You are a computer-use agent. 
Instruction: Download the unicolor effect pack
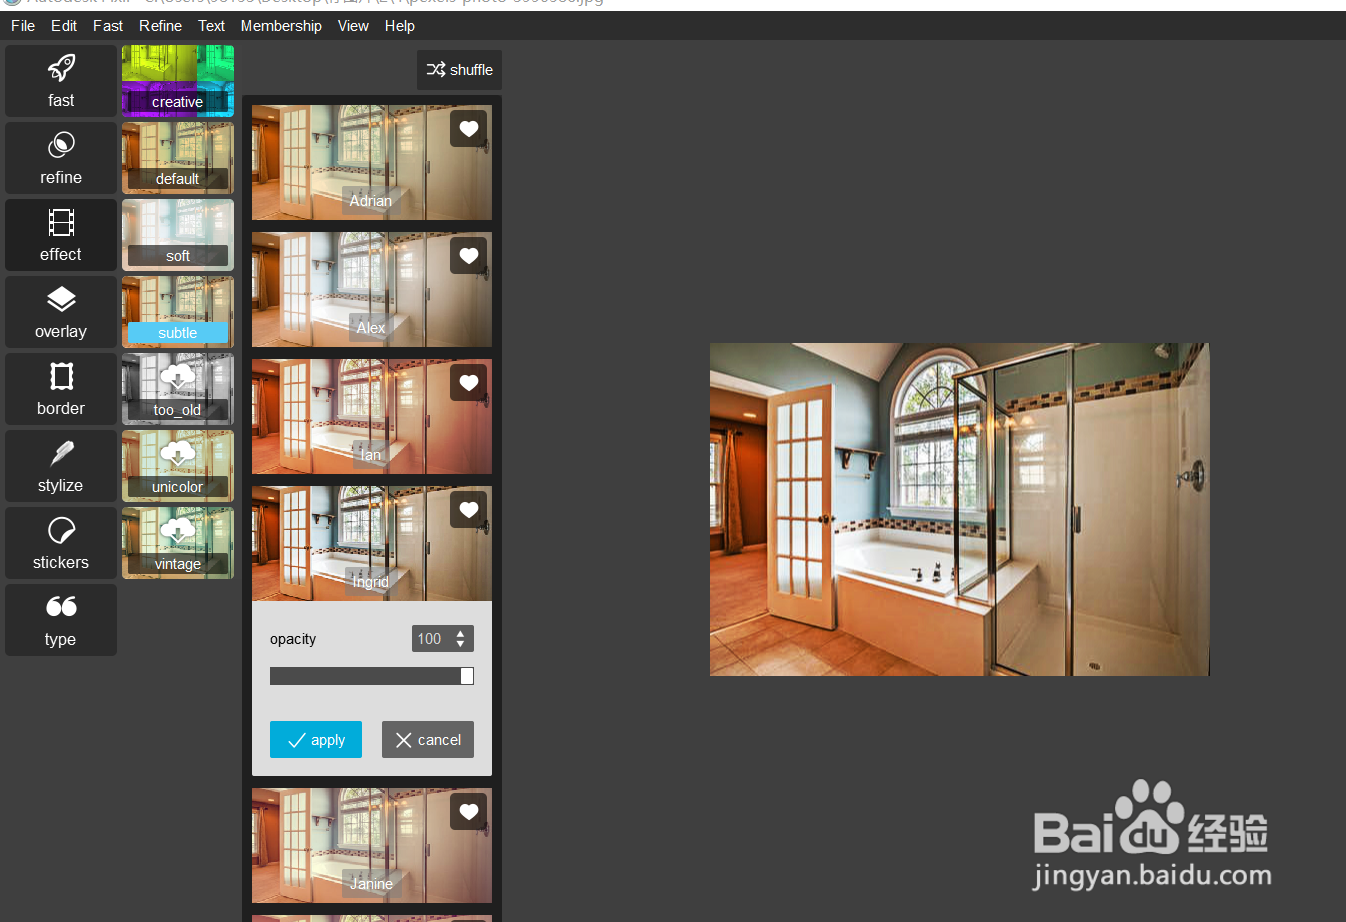[x=178, y=466]
